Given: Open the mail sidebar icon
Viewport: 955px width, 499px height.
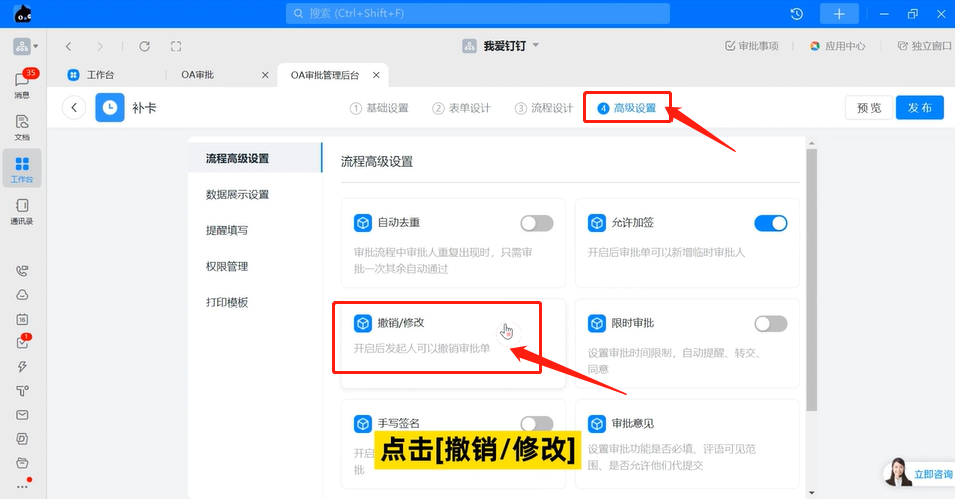Looking at the screenshot, I should point(22,415).
